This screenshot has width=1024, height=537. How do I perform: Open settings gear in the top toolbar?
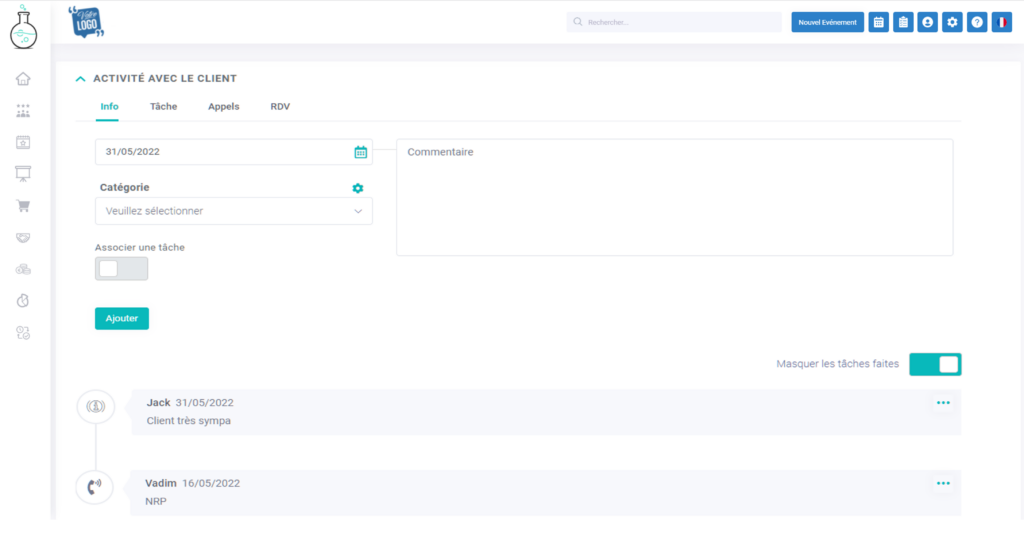point(952,22)
